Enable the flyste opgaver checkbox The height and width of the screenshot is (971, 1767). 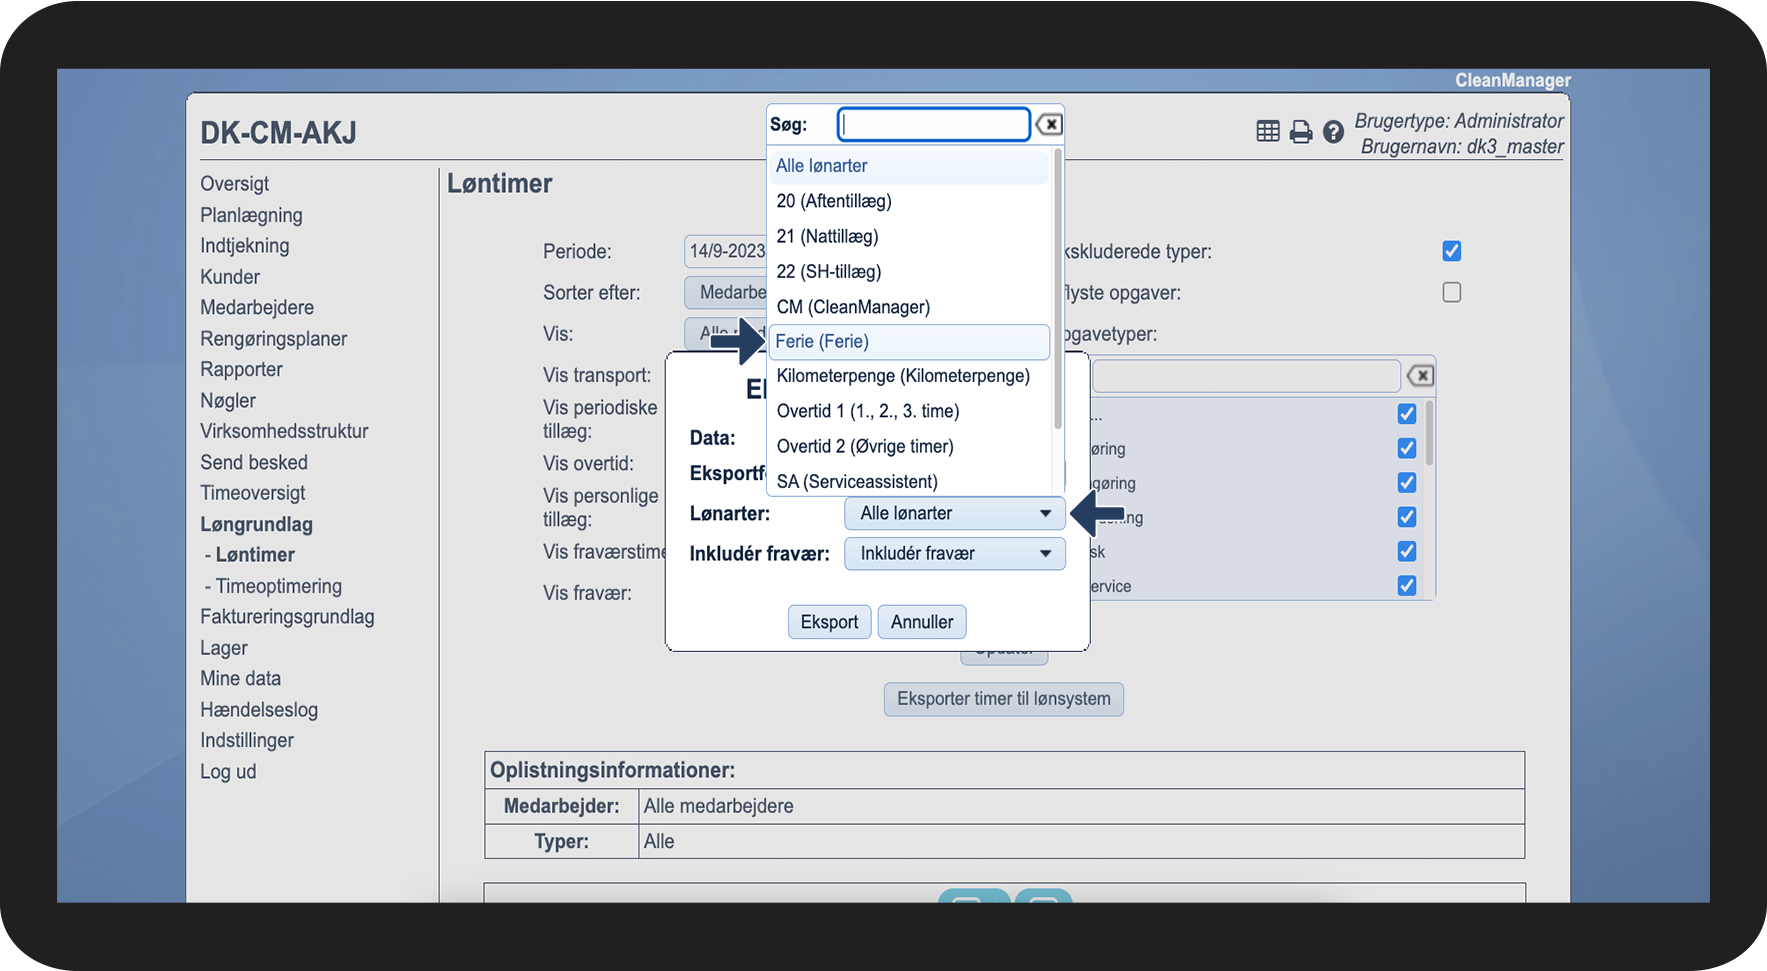click(1452, 292)
